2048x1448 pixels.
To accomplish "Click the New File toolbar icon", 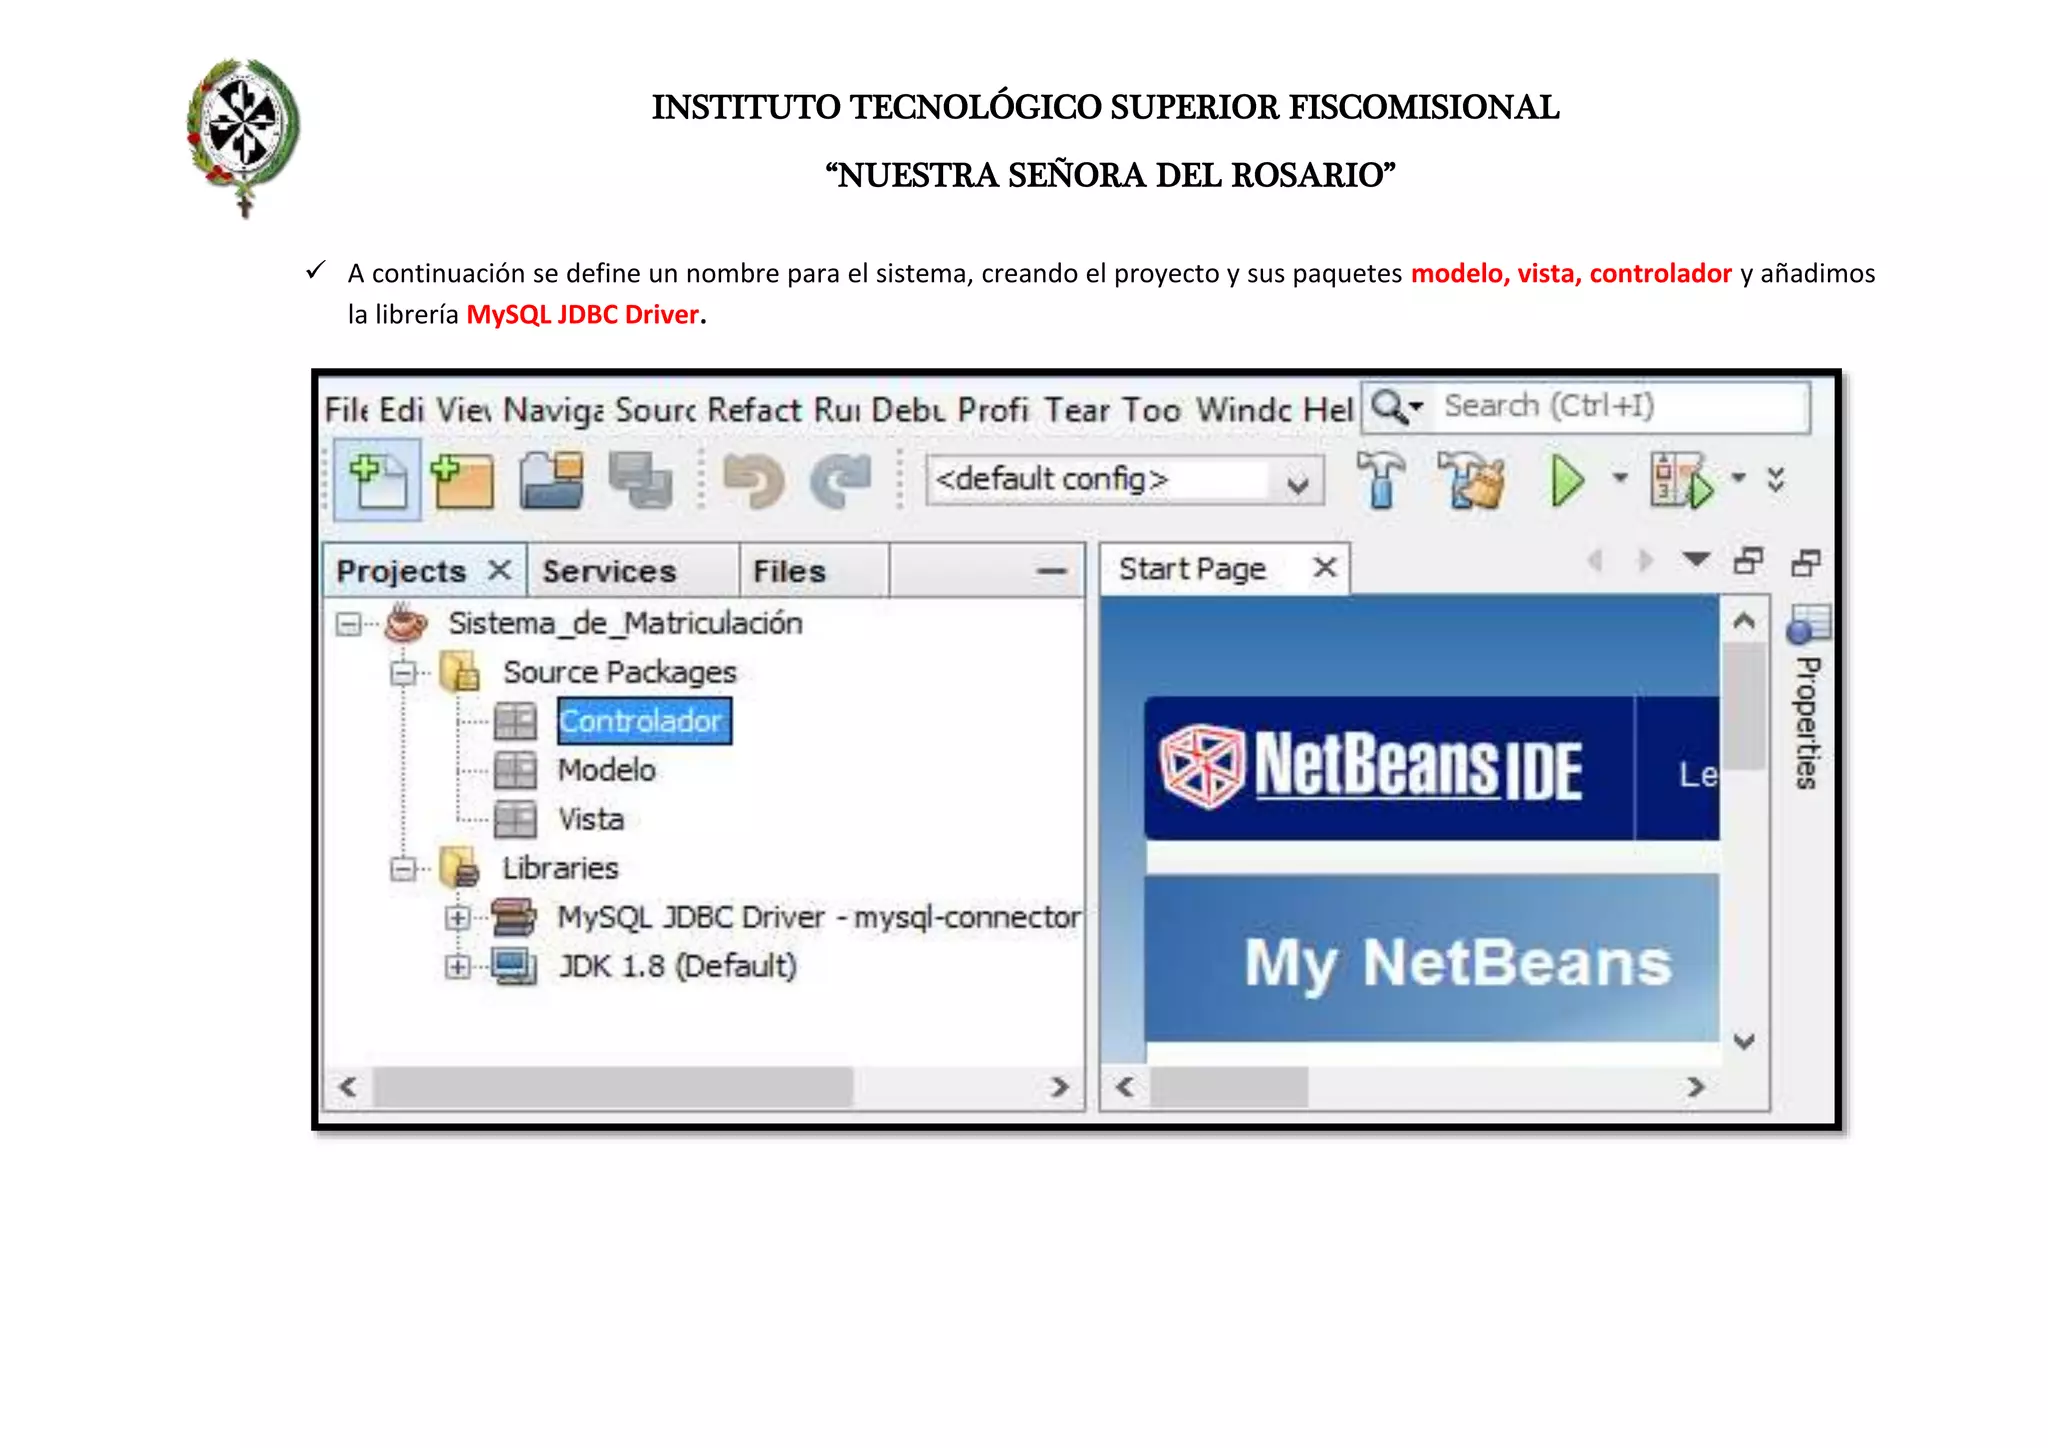I will 377,480.
